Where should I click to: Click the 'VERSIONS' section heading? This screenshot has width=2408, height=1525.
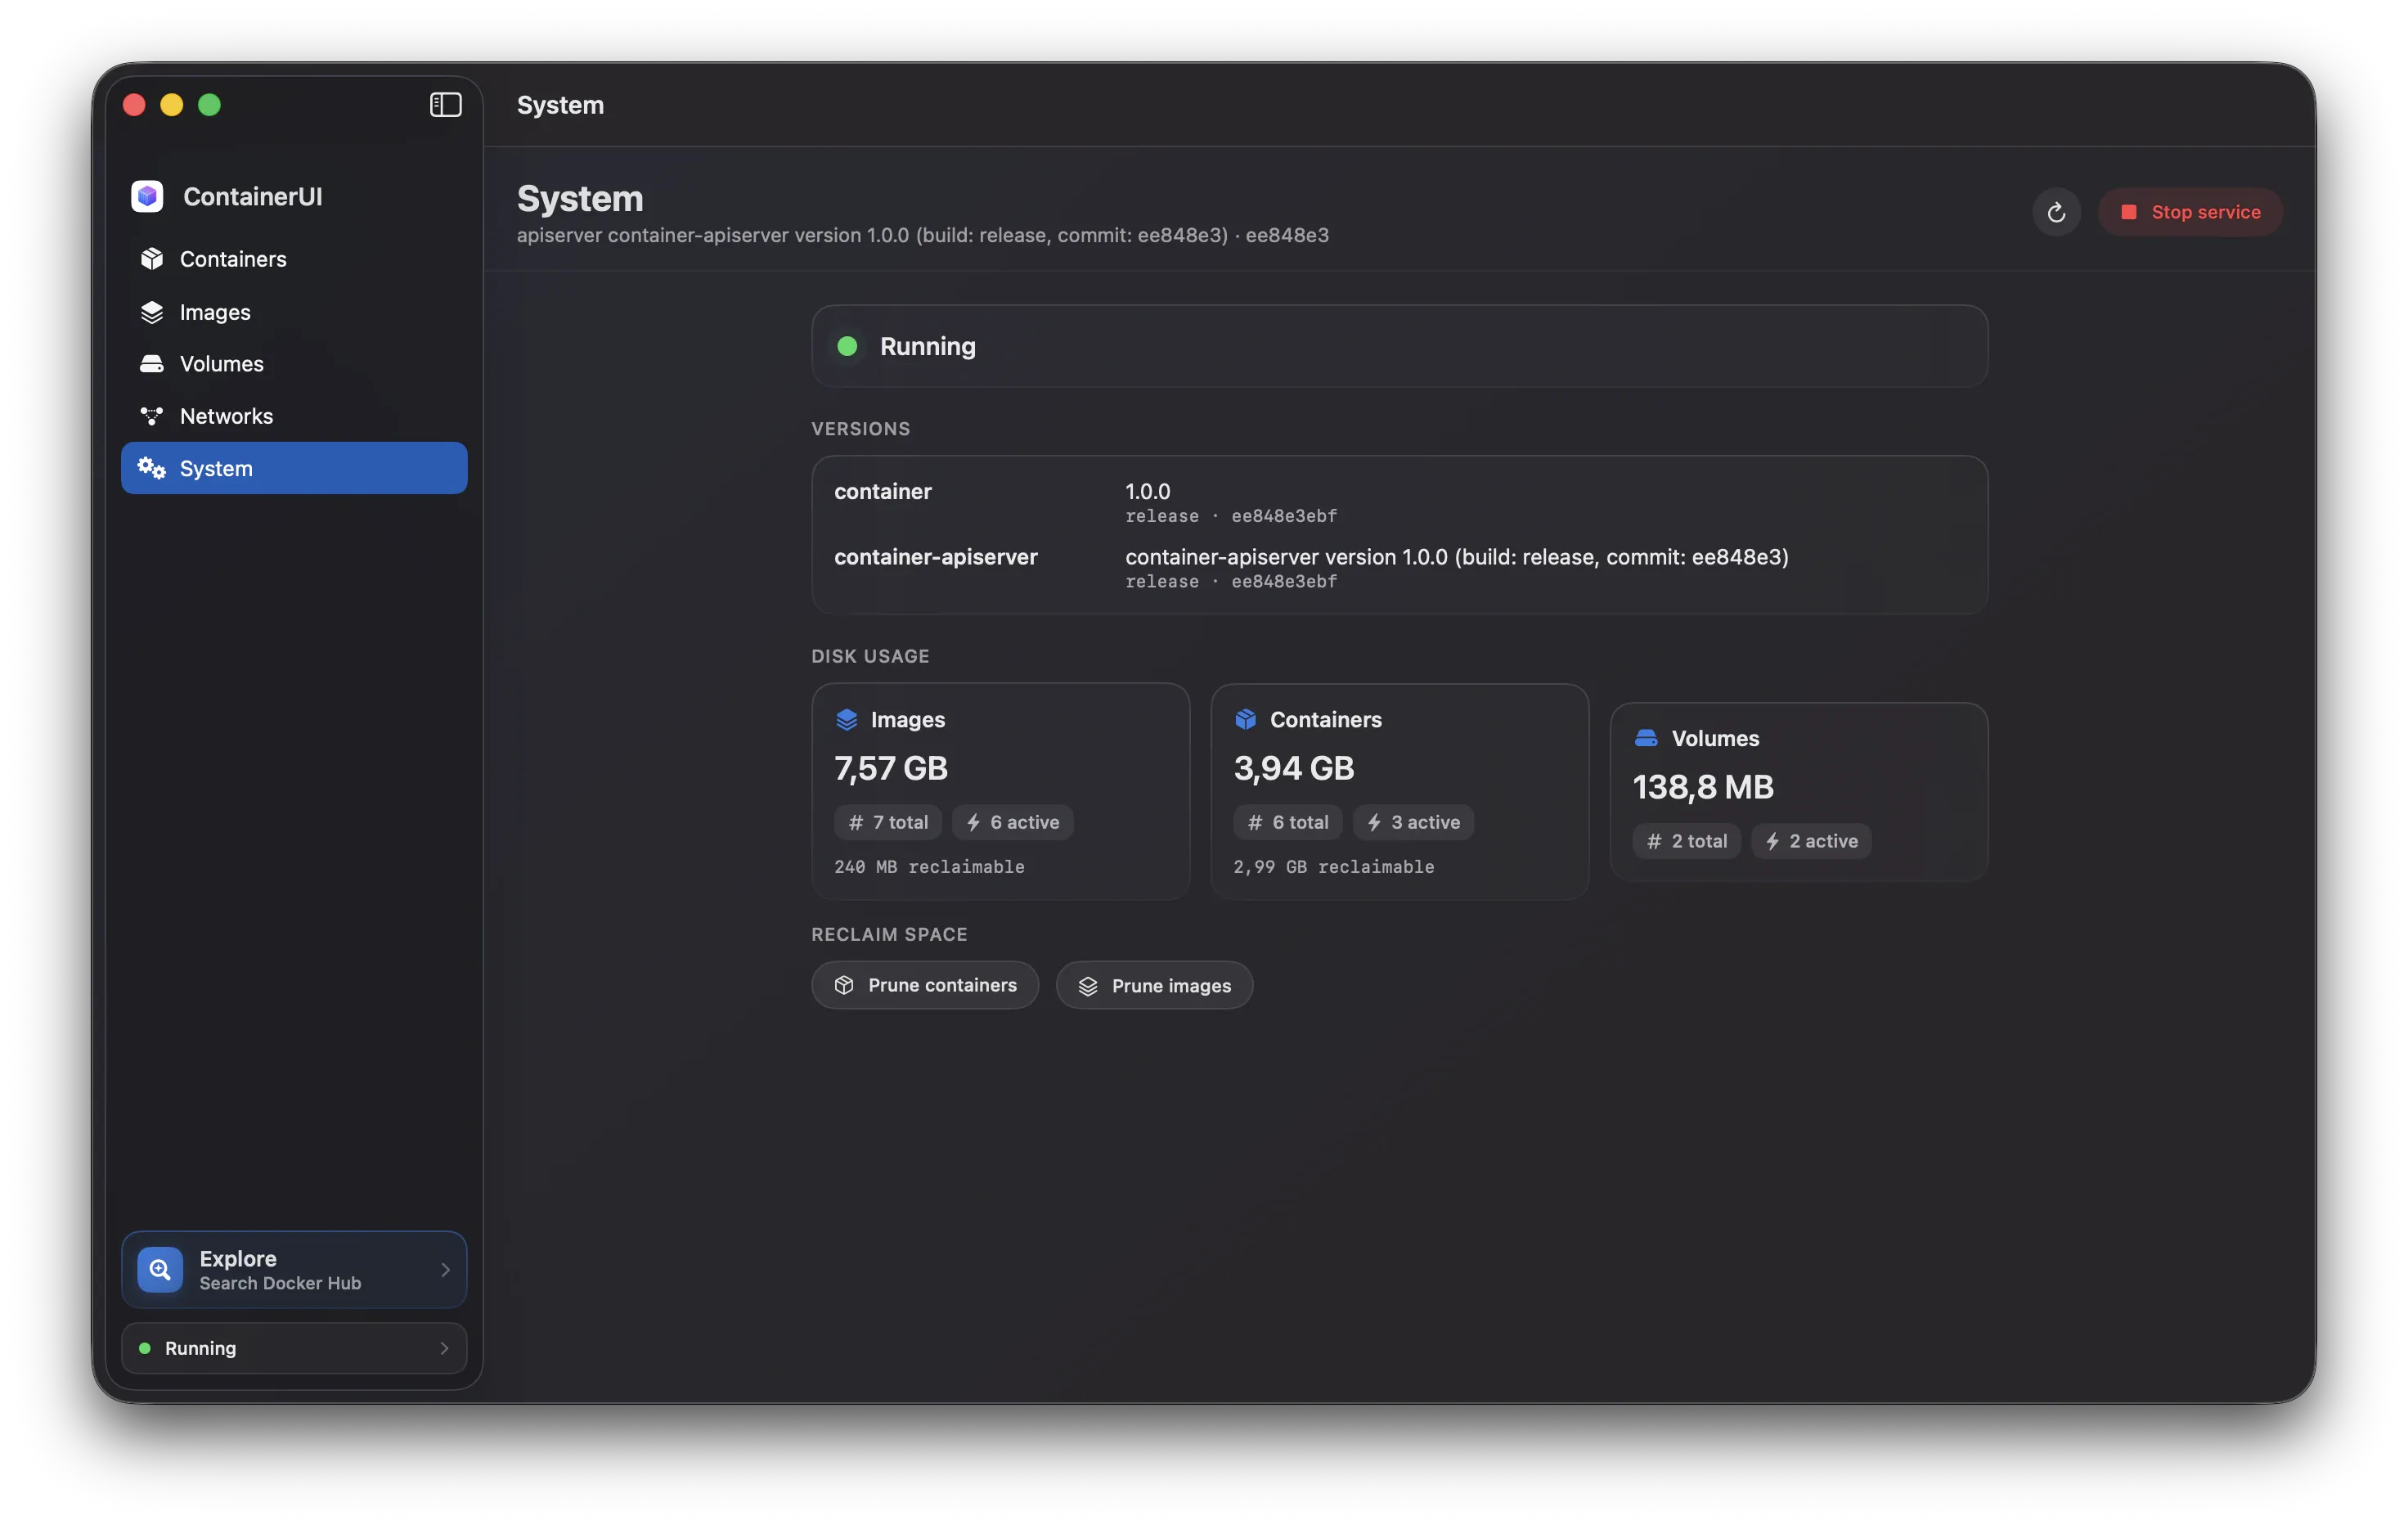tap(860, 428)
